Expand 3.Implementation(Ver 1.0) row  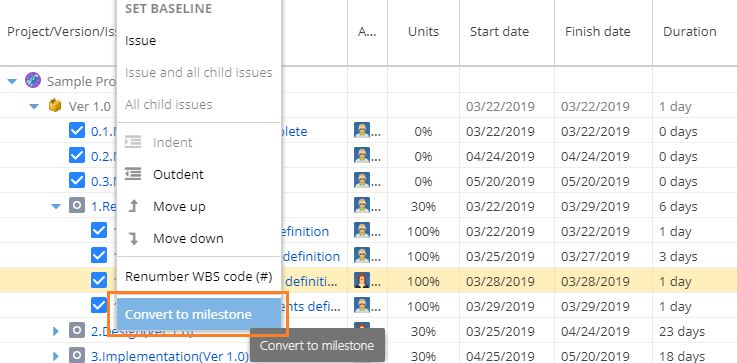(56, 356)
